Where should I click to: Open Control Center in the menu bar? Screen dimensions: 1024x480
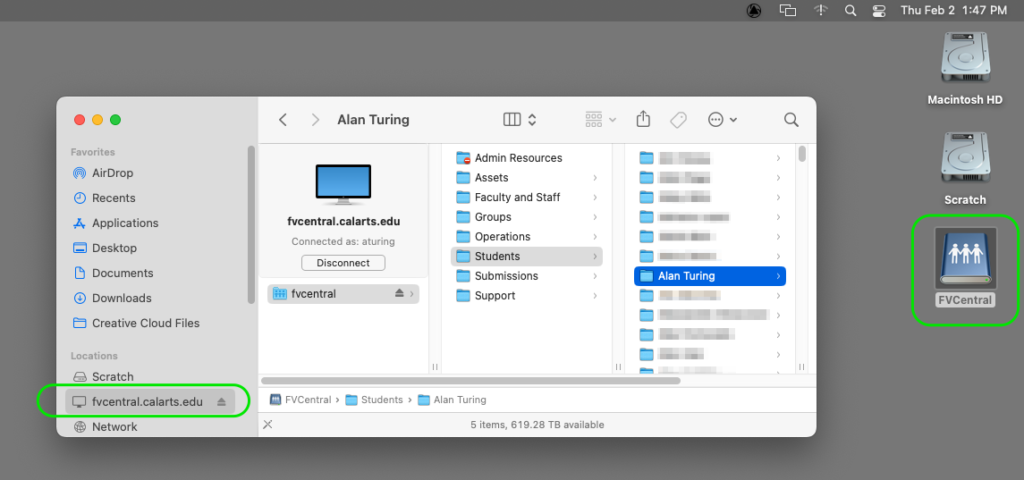[879, 10]
